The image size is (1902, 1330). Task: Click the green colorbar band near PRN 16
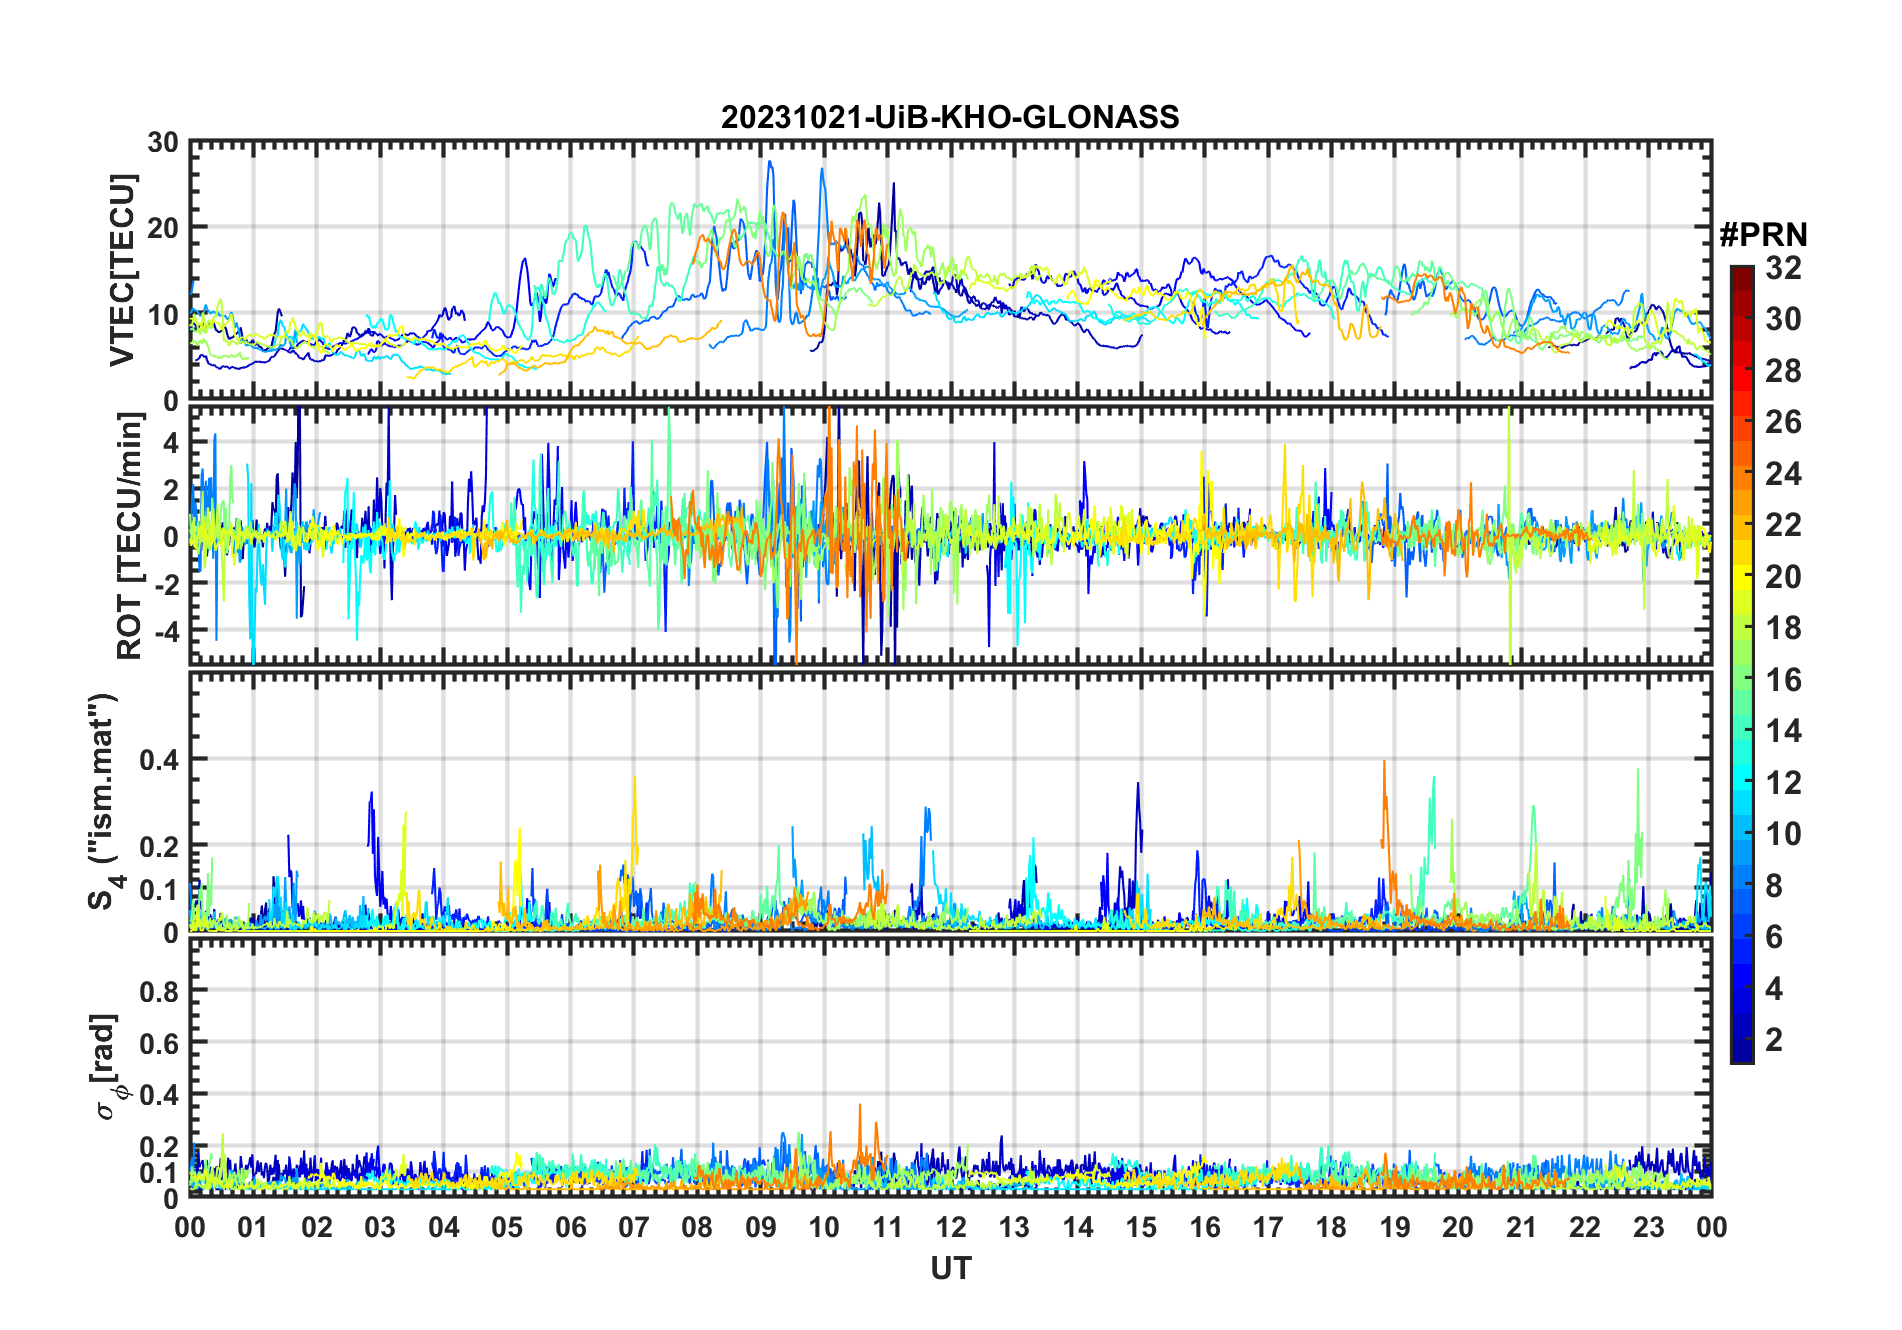click(x=1741, y=680)
